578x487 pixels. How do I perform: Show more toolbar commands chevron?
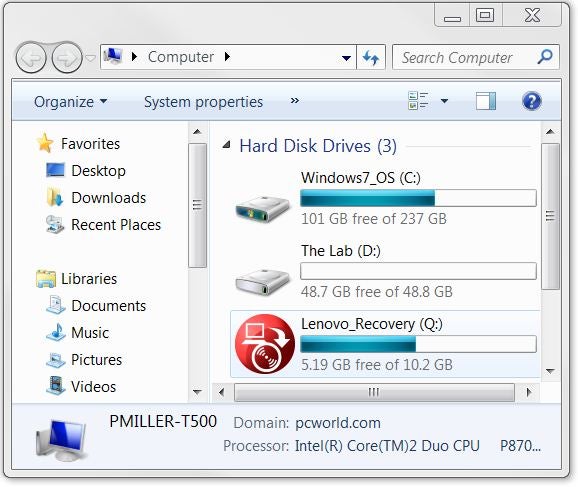(x=295, y=101)
